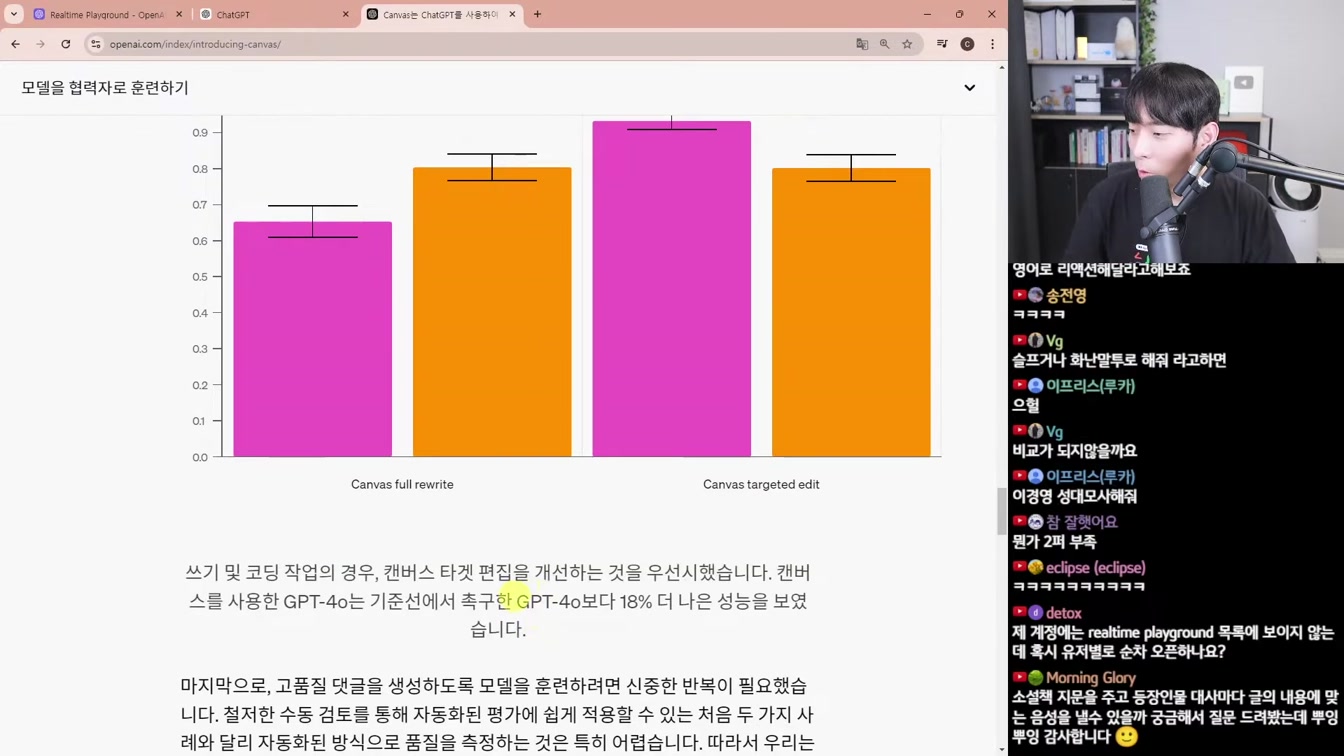
Task: Click the pink bar above Canvas full rewrite
Action: pos(313,340)
